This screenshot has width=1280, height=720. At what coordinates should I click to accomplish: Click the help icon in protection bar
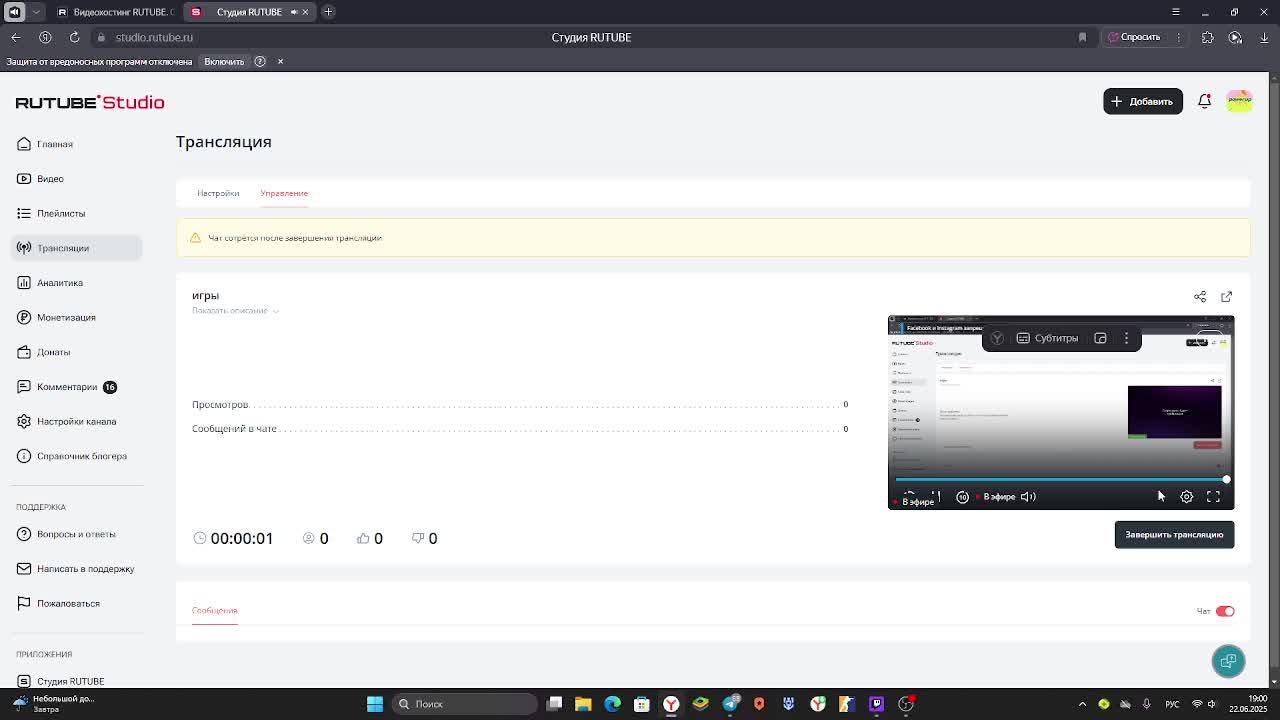[260, 62]
